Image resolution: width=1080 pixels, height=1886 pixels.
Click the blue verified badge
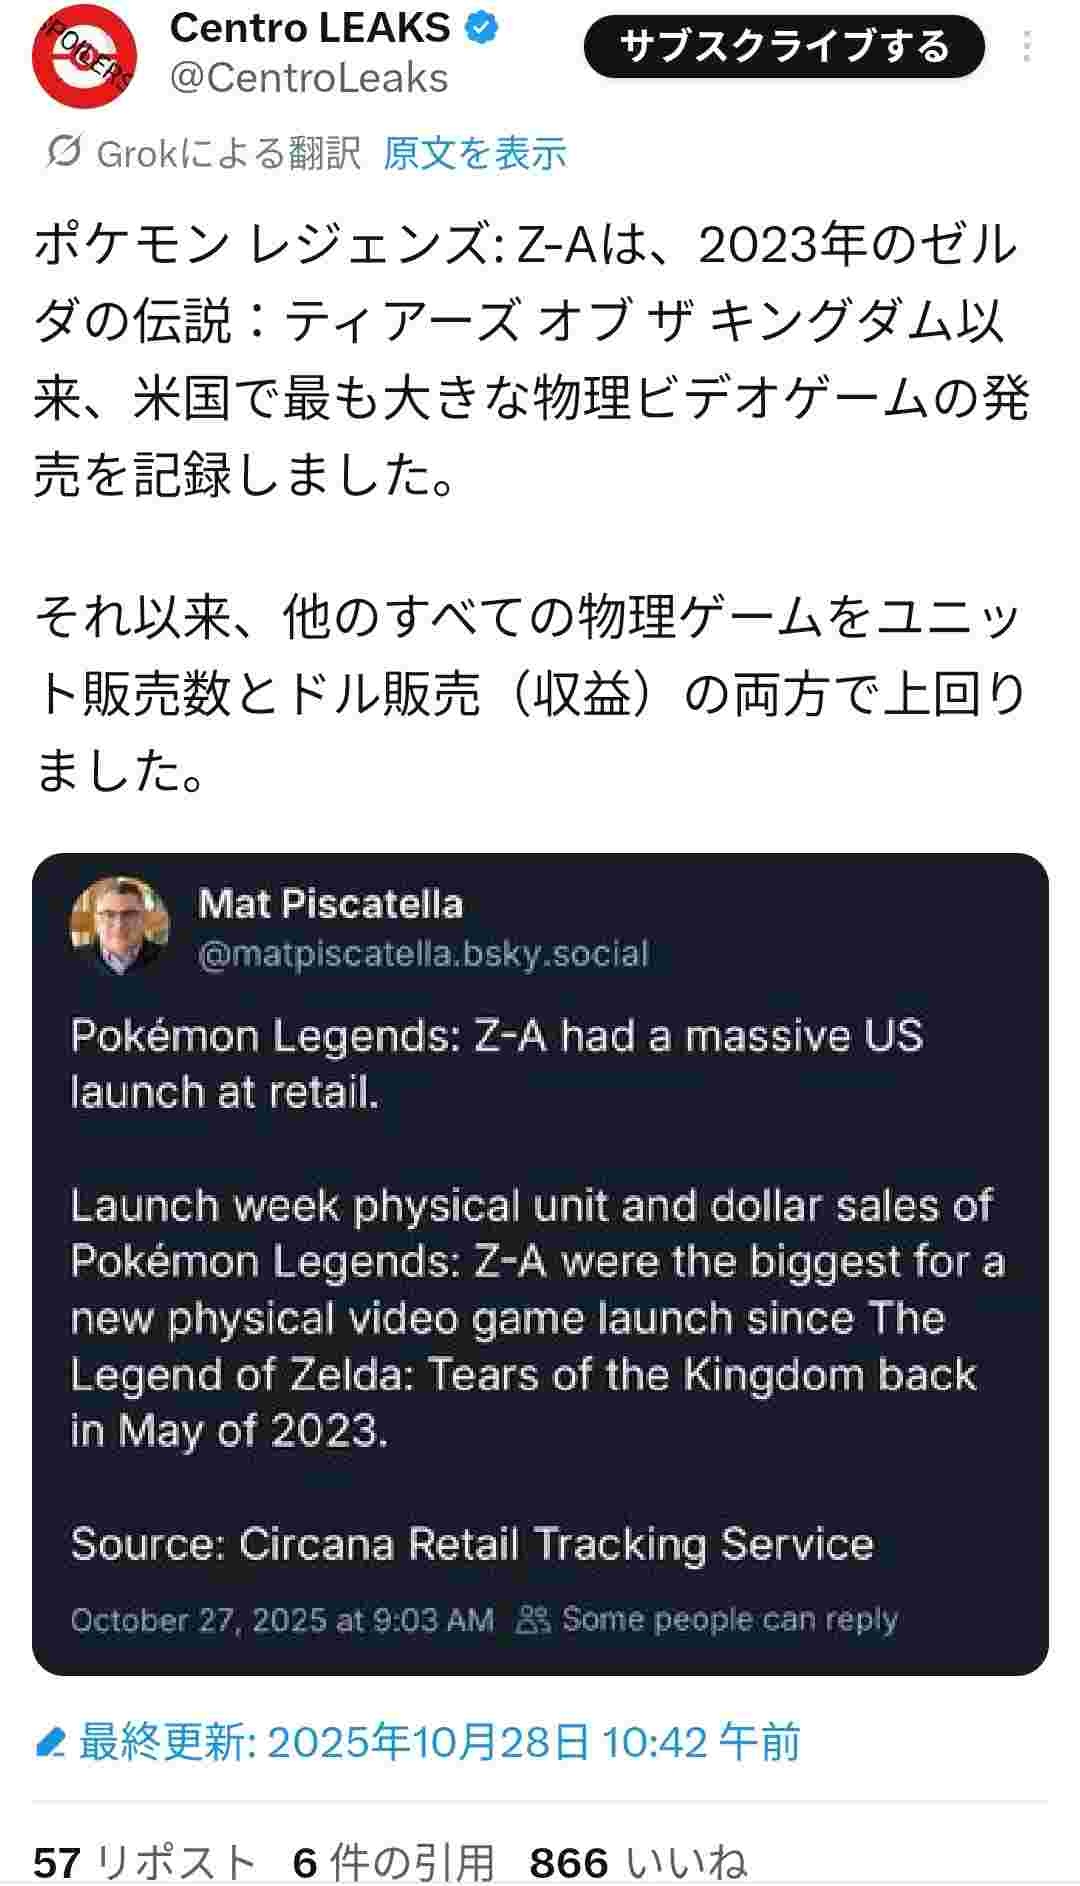coord(482,28)
